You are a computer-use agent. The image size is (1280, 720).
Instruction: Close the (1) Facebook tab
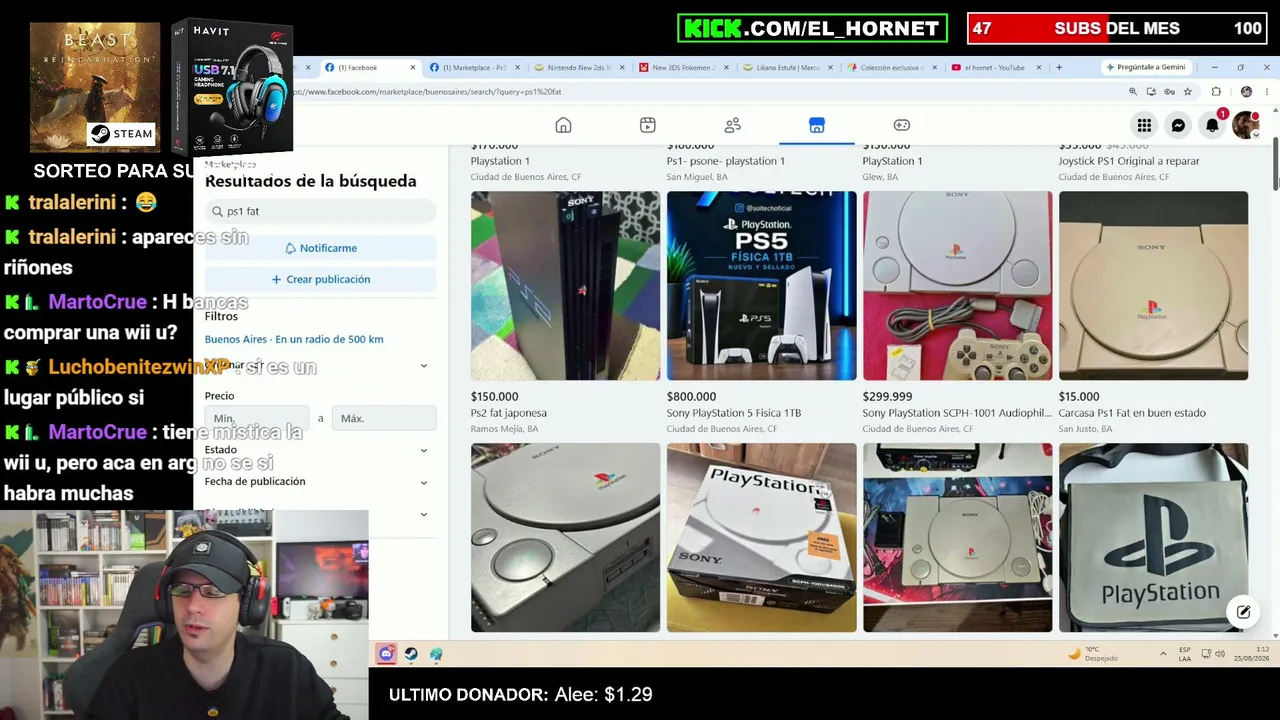coord(412,67)
